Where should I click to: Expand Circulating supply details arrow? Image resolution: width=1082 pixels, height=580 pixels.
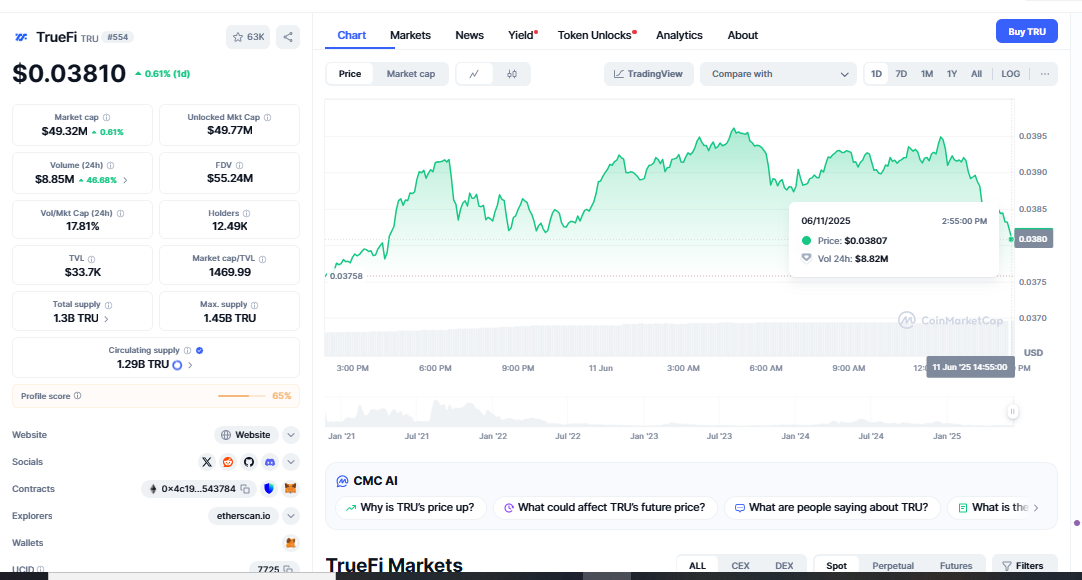coord(190,365)
